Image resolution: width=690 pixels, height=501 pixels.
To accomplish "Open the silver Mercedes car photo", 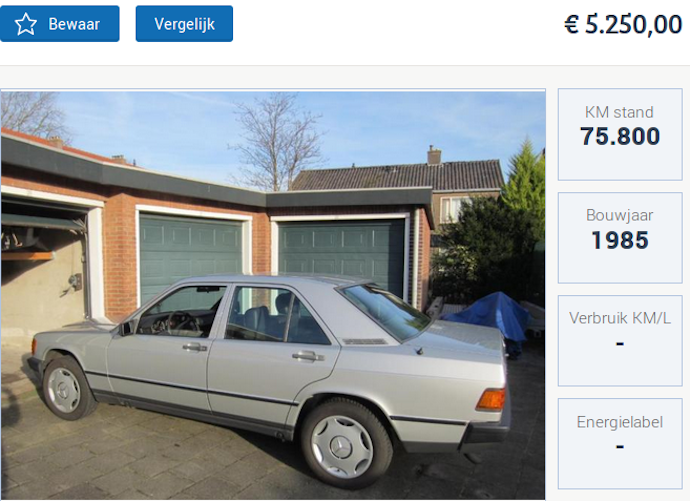I will (x=273, y=294).
